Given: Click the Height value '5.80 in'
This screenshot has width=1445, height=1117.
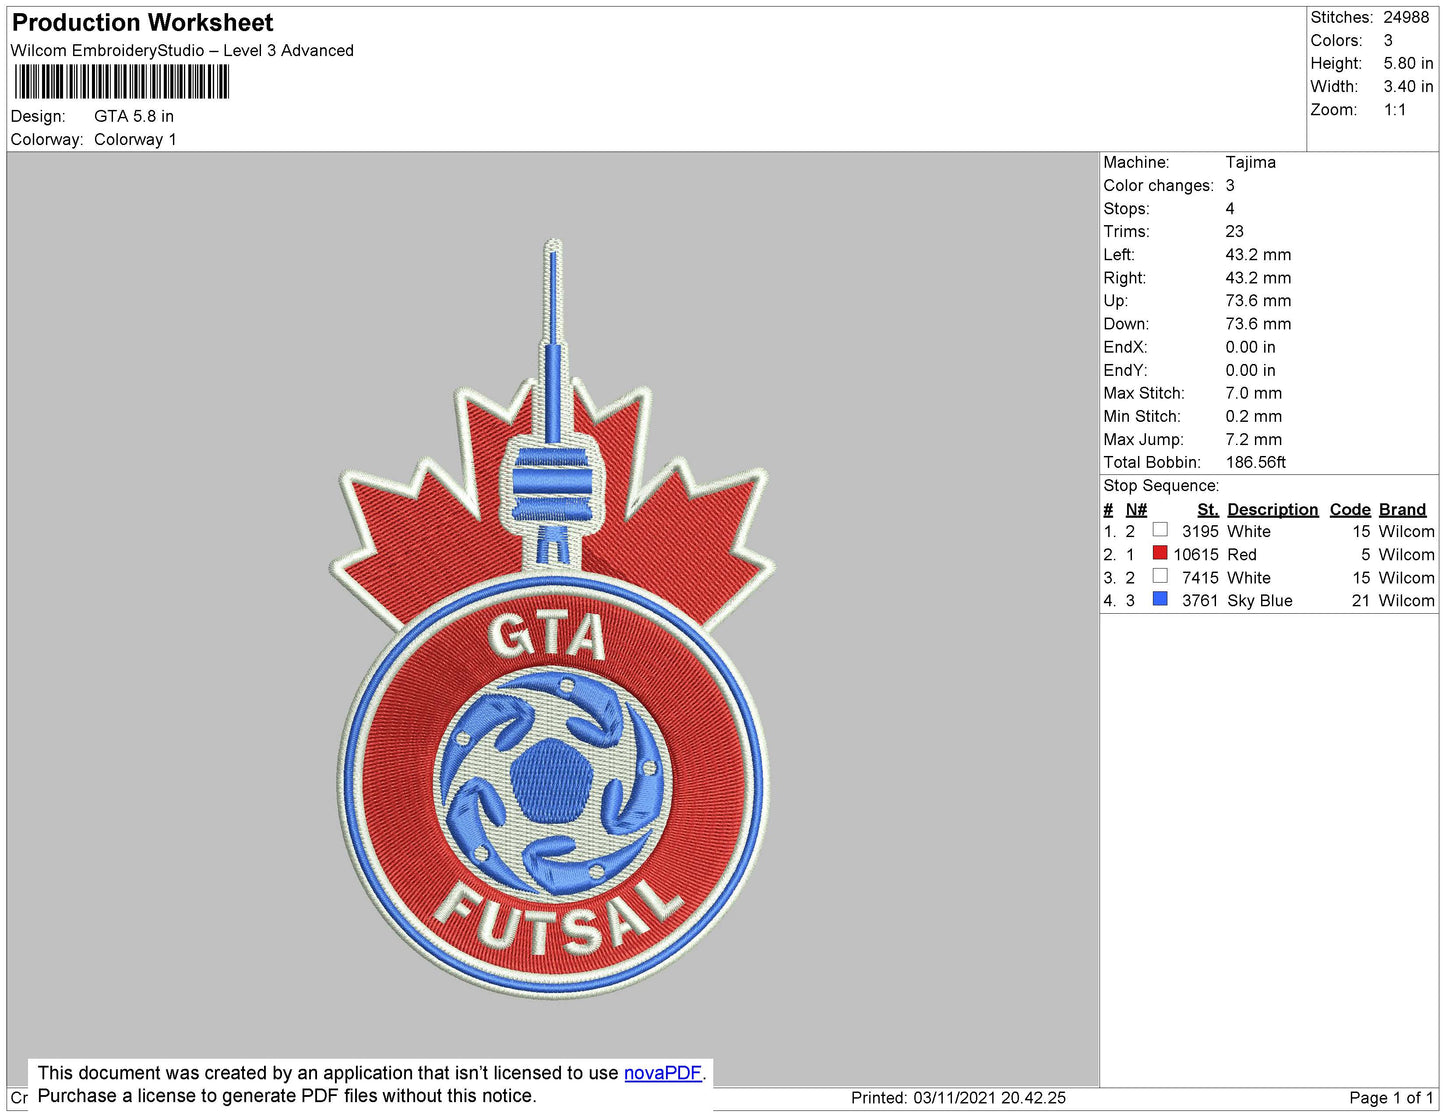Looking at the screenshot, I should point(1408,63).
